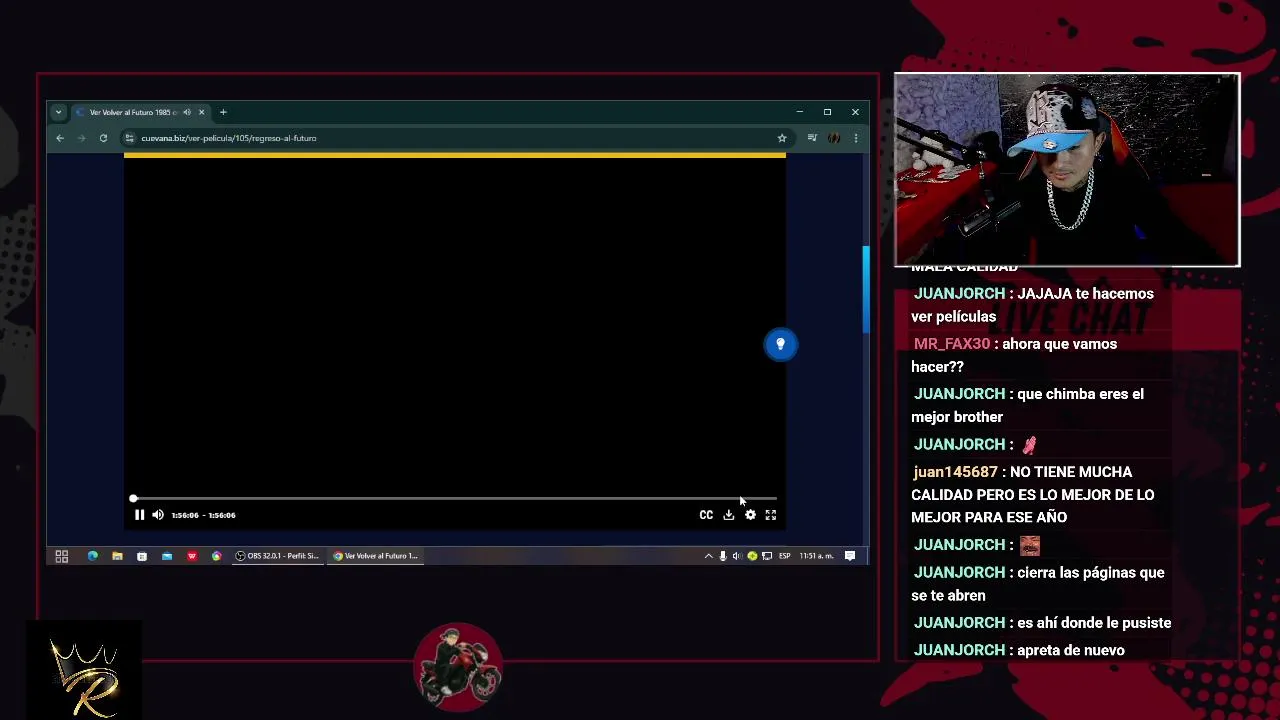Pause the video with the pause button
Image resolution: width=1280 pixels, height=720 pixels.
click(139, 515)
